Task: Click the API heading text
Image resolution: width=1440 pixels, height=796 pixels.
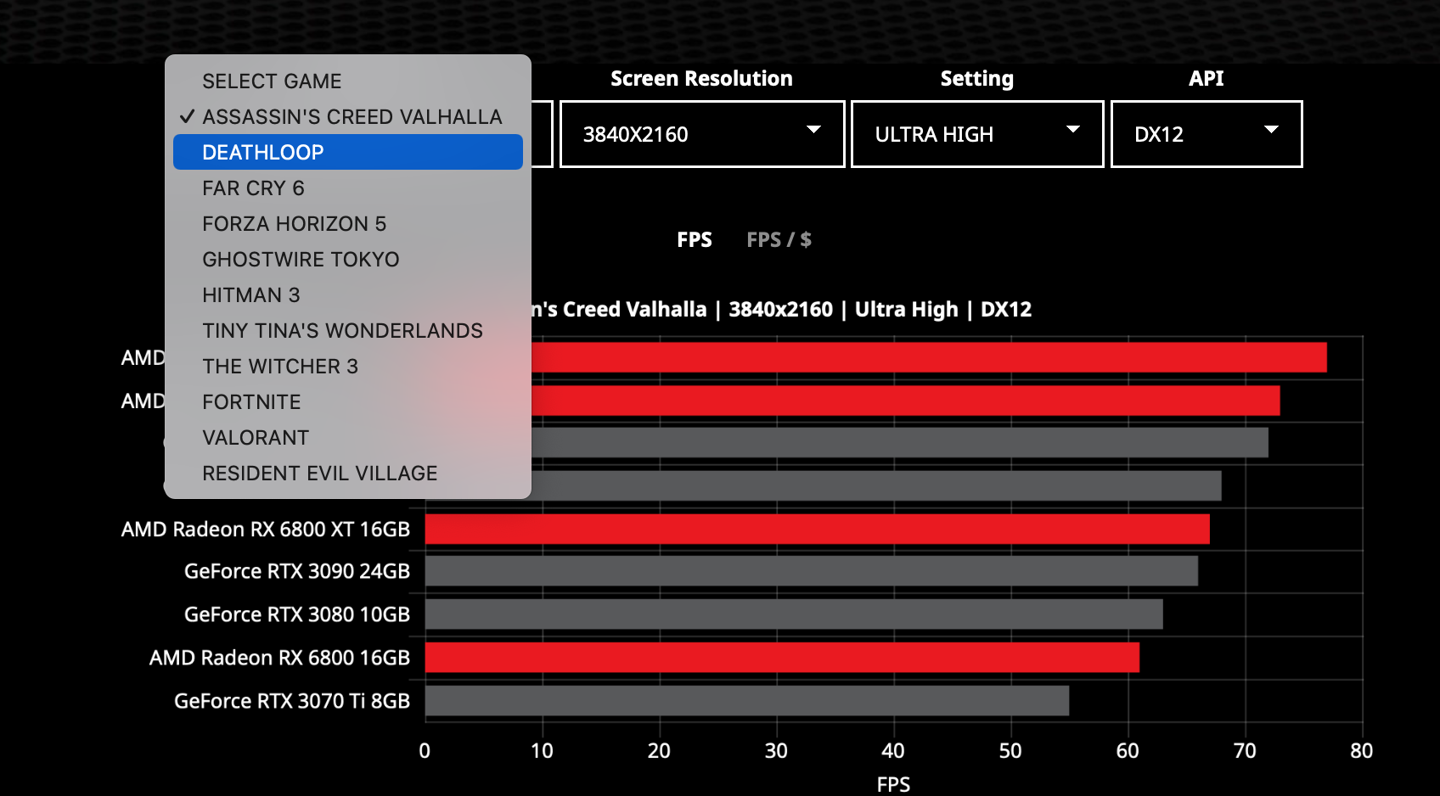Action: (1206, 79)
